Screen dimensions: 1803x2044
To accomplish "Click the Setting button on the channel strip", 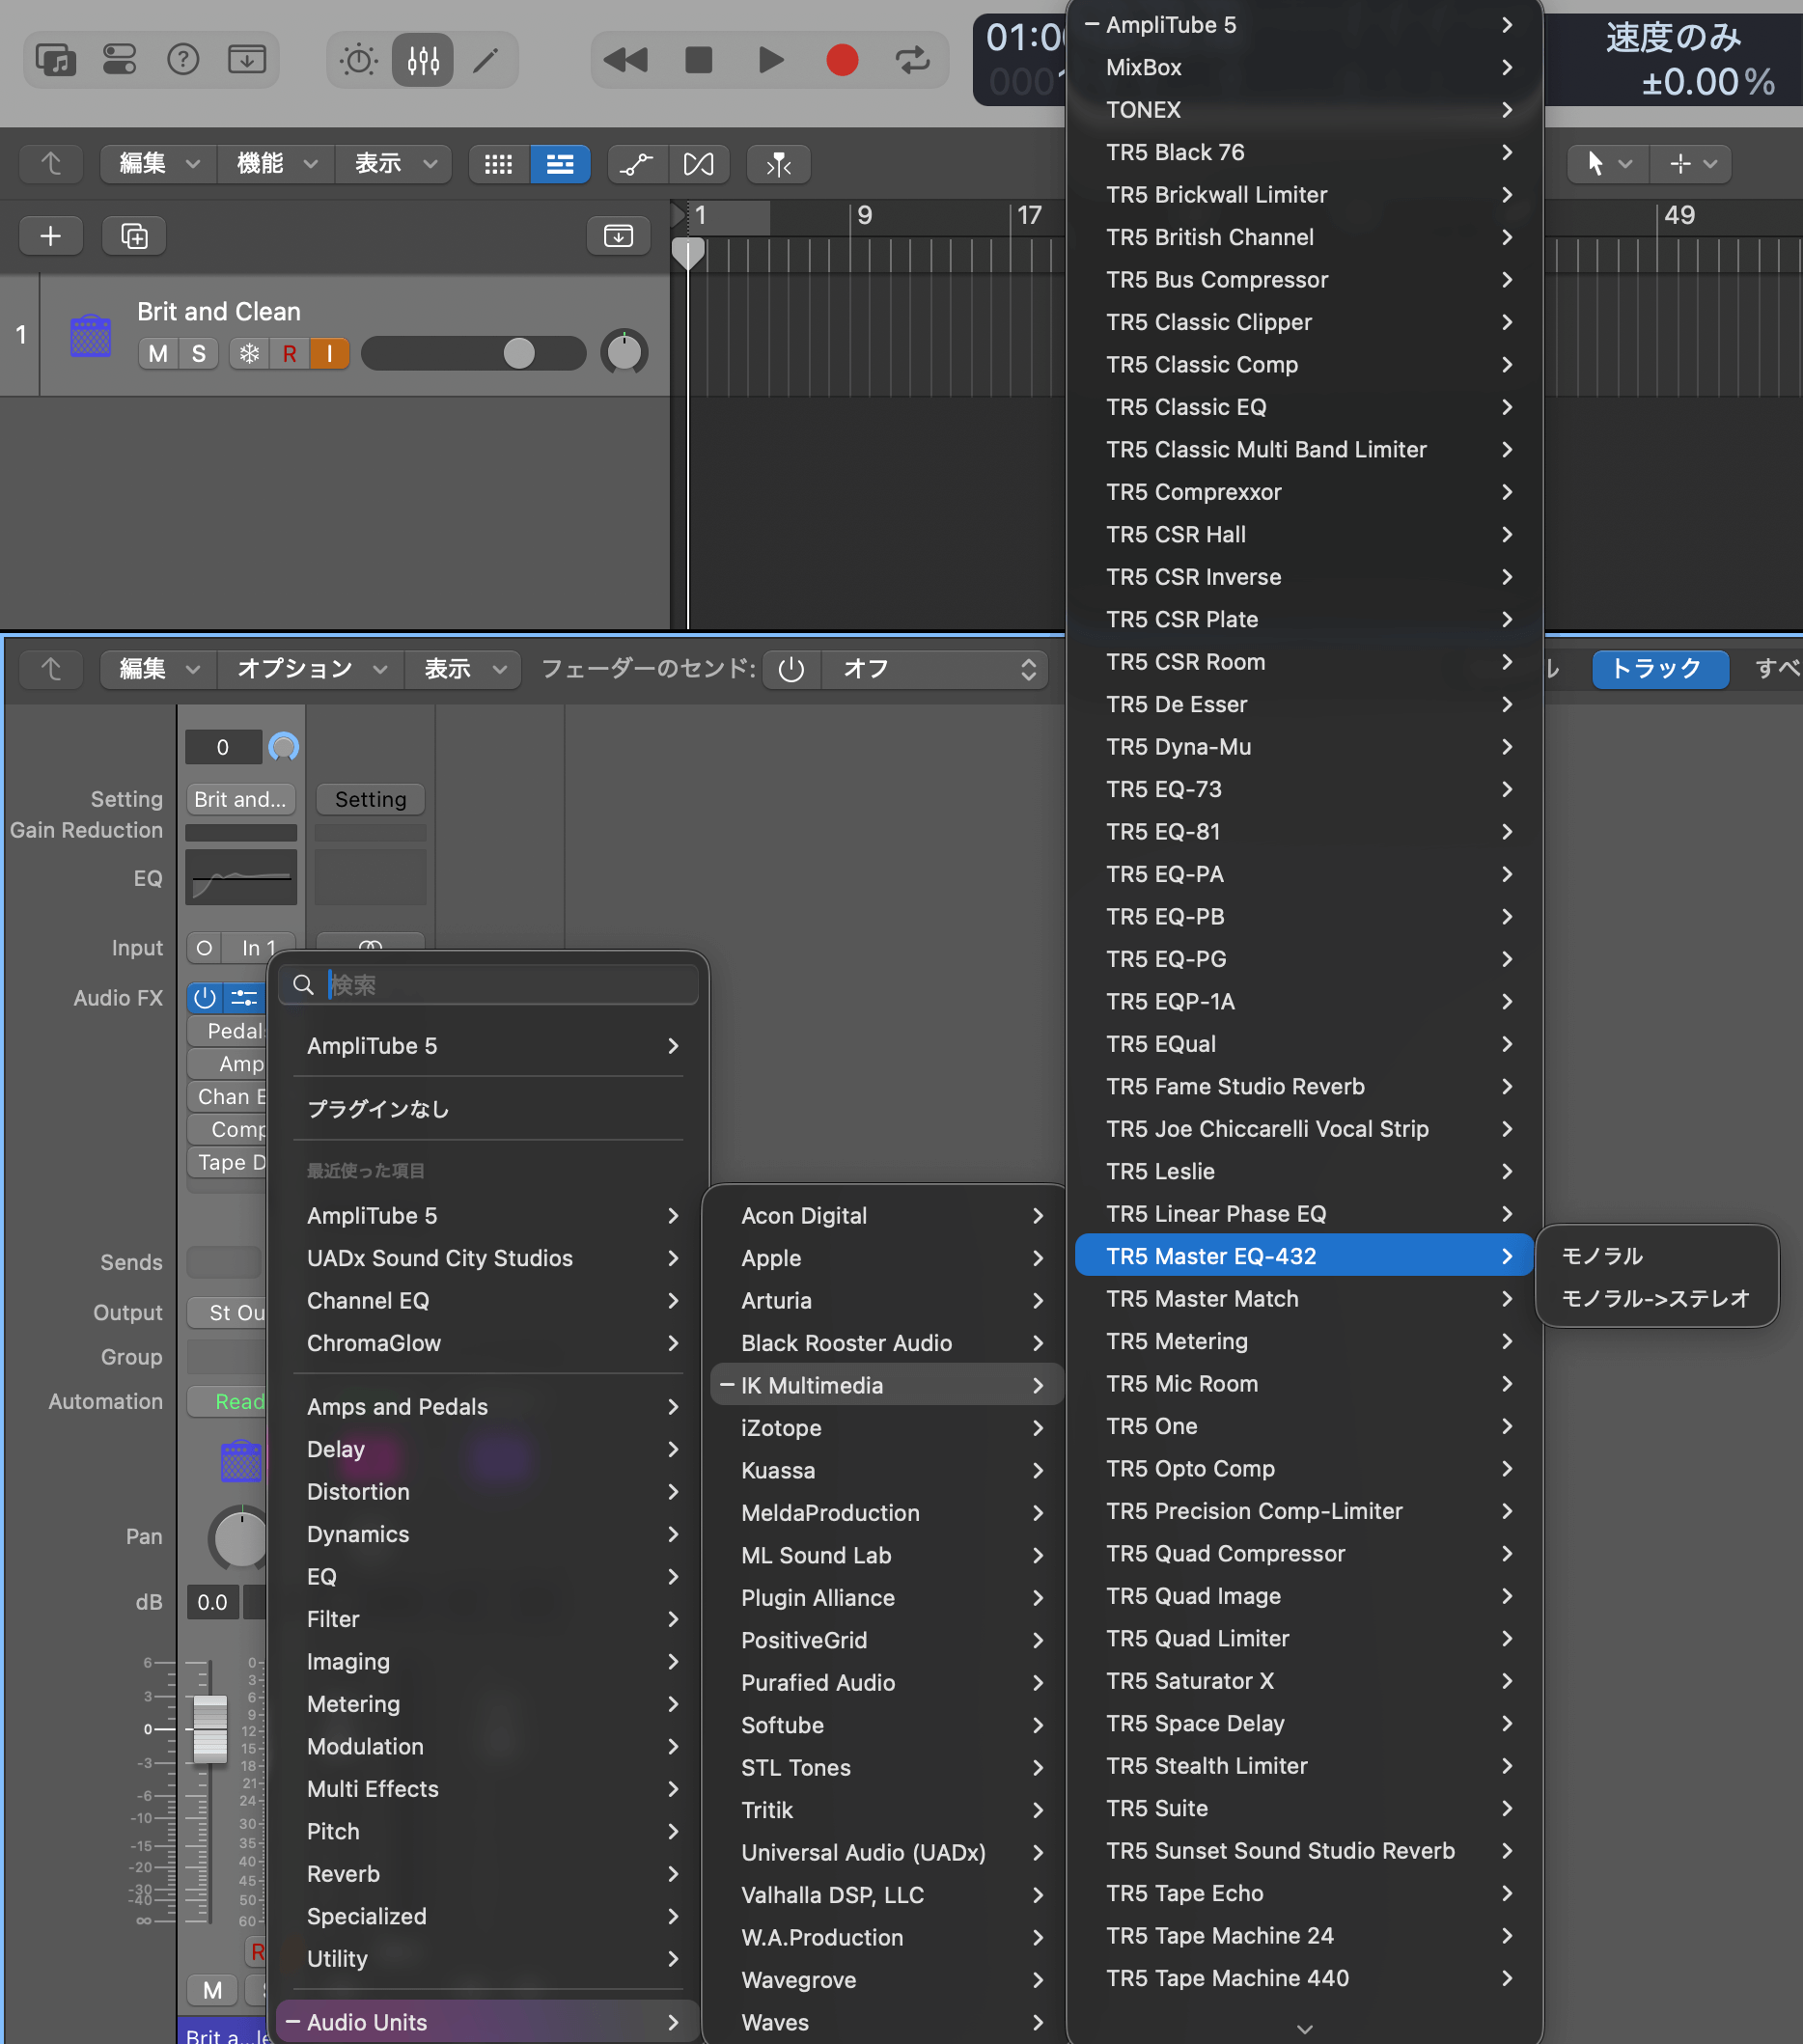I will [x=369, y=799].
